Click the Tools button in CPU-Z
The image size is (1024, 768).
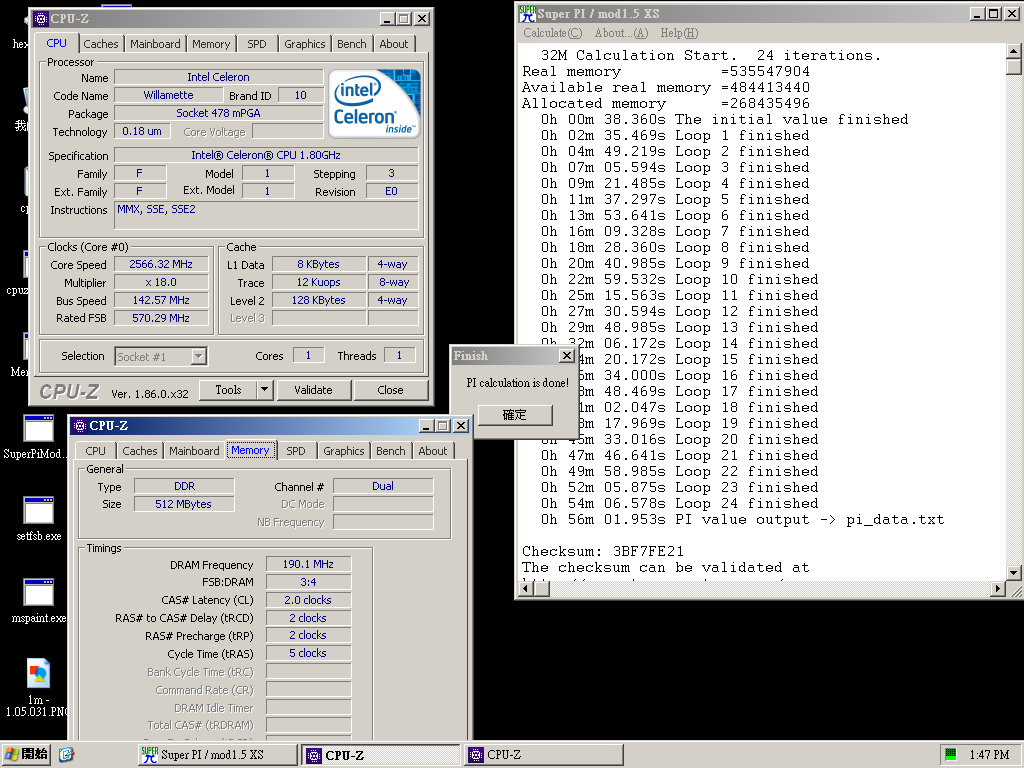228,390
